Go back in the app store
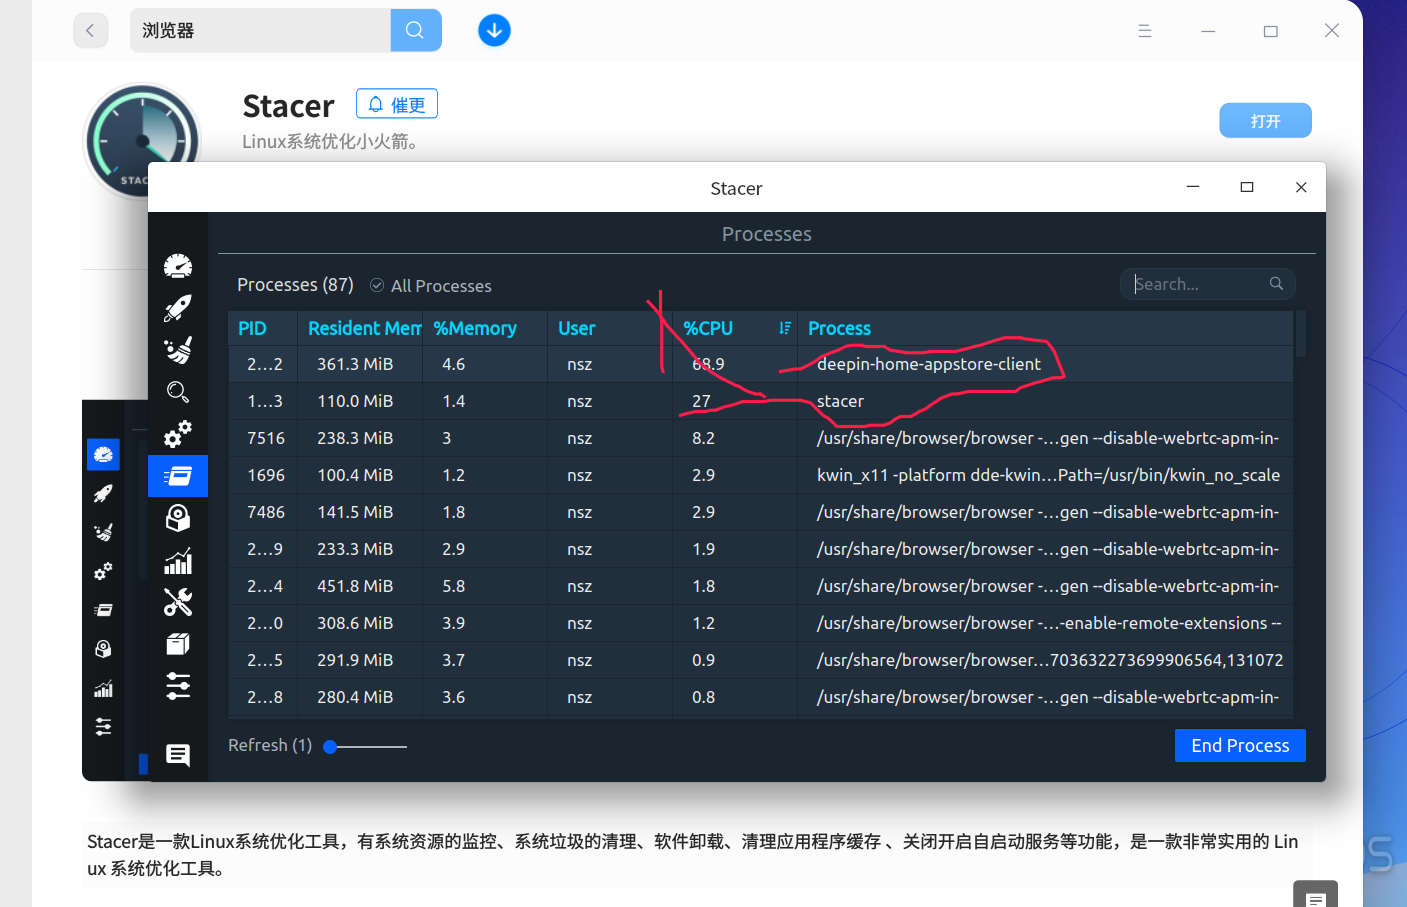 tap(90, 30)
